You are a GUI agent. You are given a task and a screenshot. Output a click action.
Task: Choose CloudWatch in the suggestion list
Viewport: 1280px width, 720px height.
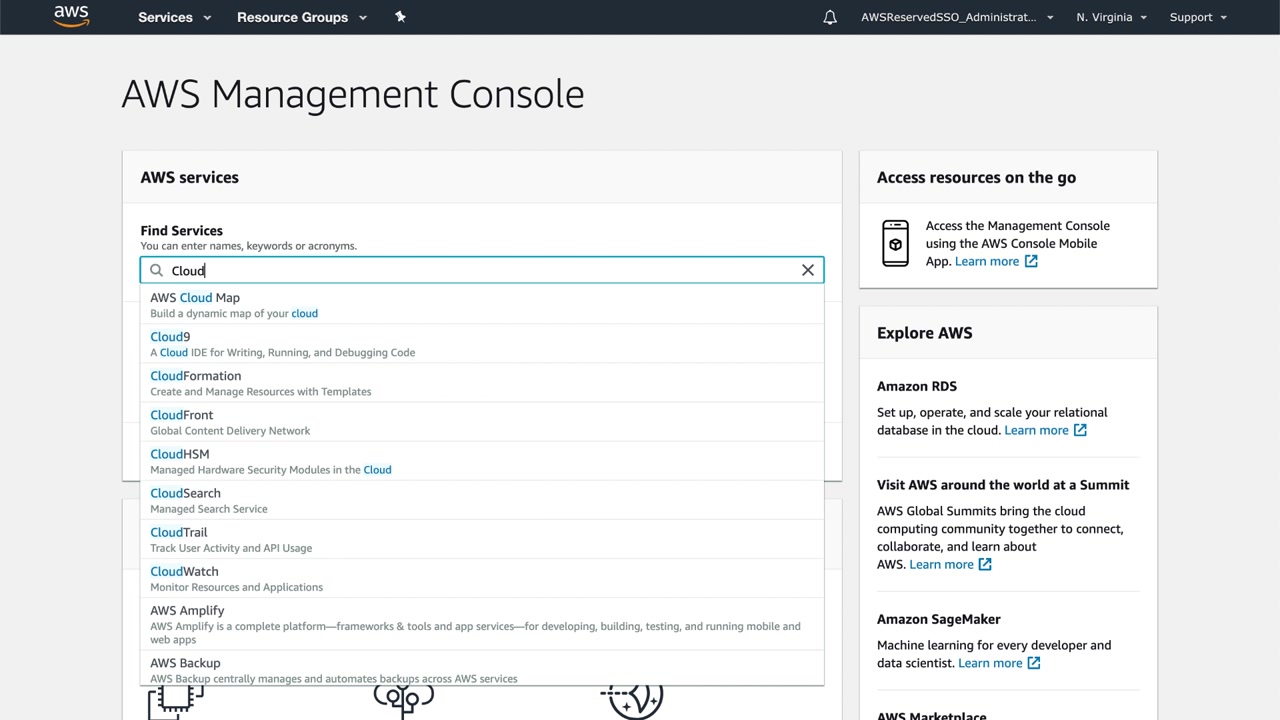pyautogui.click(x=184, y=571)
